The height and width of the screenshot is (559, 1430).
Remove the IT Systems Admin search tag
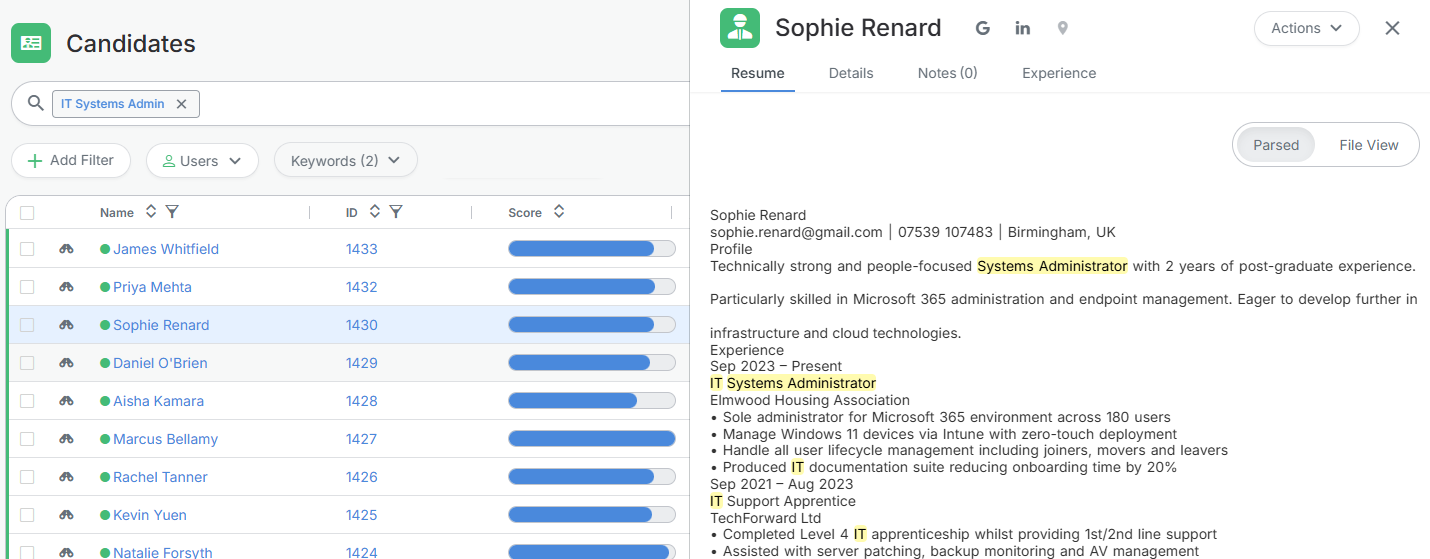[181, 104]
